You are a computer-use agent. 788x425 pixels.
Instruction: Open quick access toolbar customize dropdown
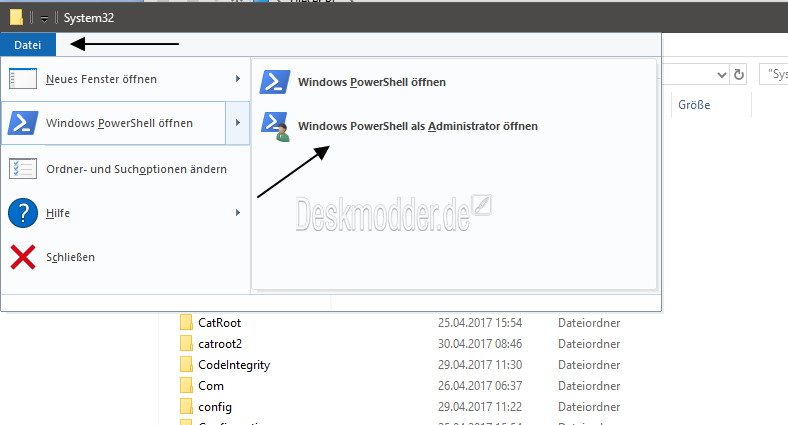[x=44, y=19]
